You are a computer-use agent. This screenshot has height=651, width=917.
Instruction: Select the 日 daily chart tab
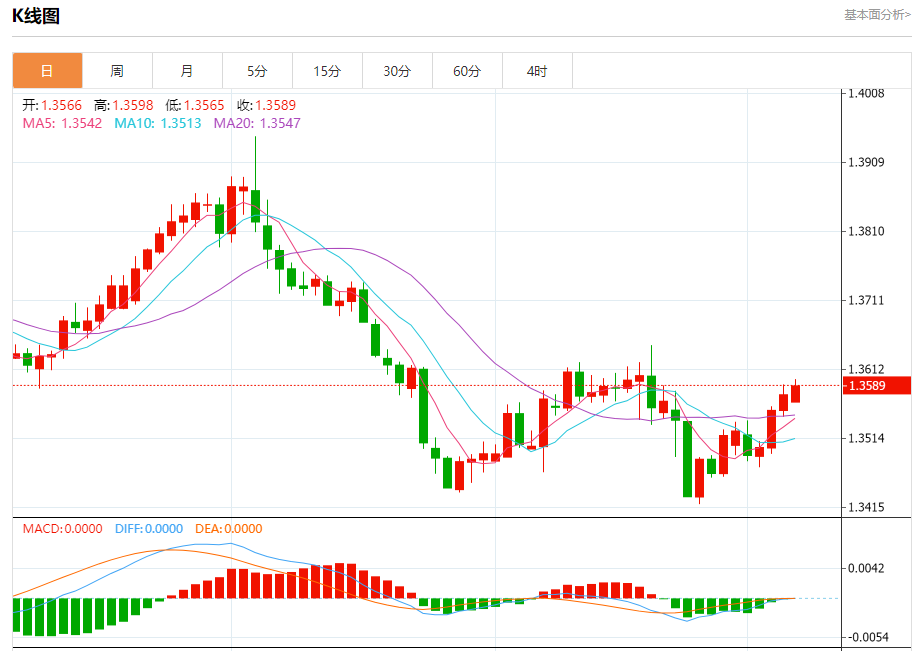point(47,71)
